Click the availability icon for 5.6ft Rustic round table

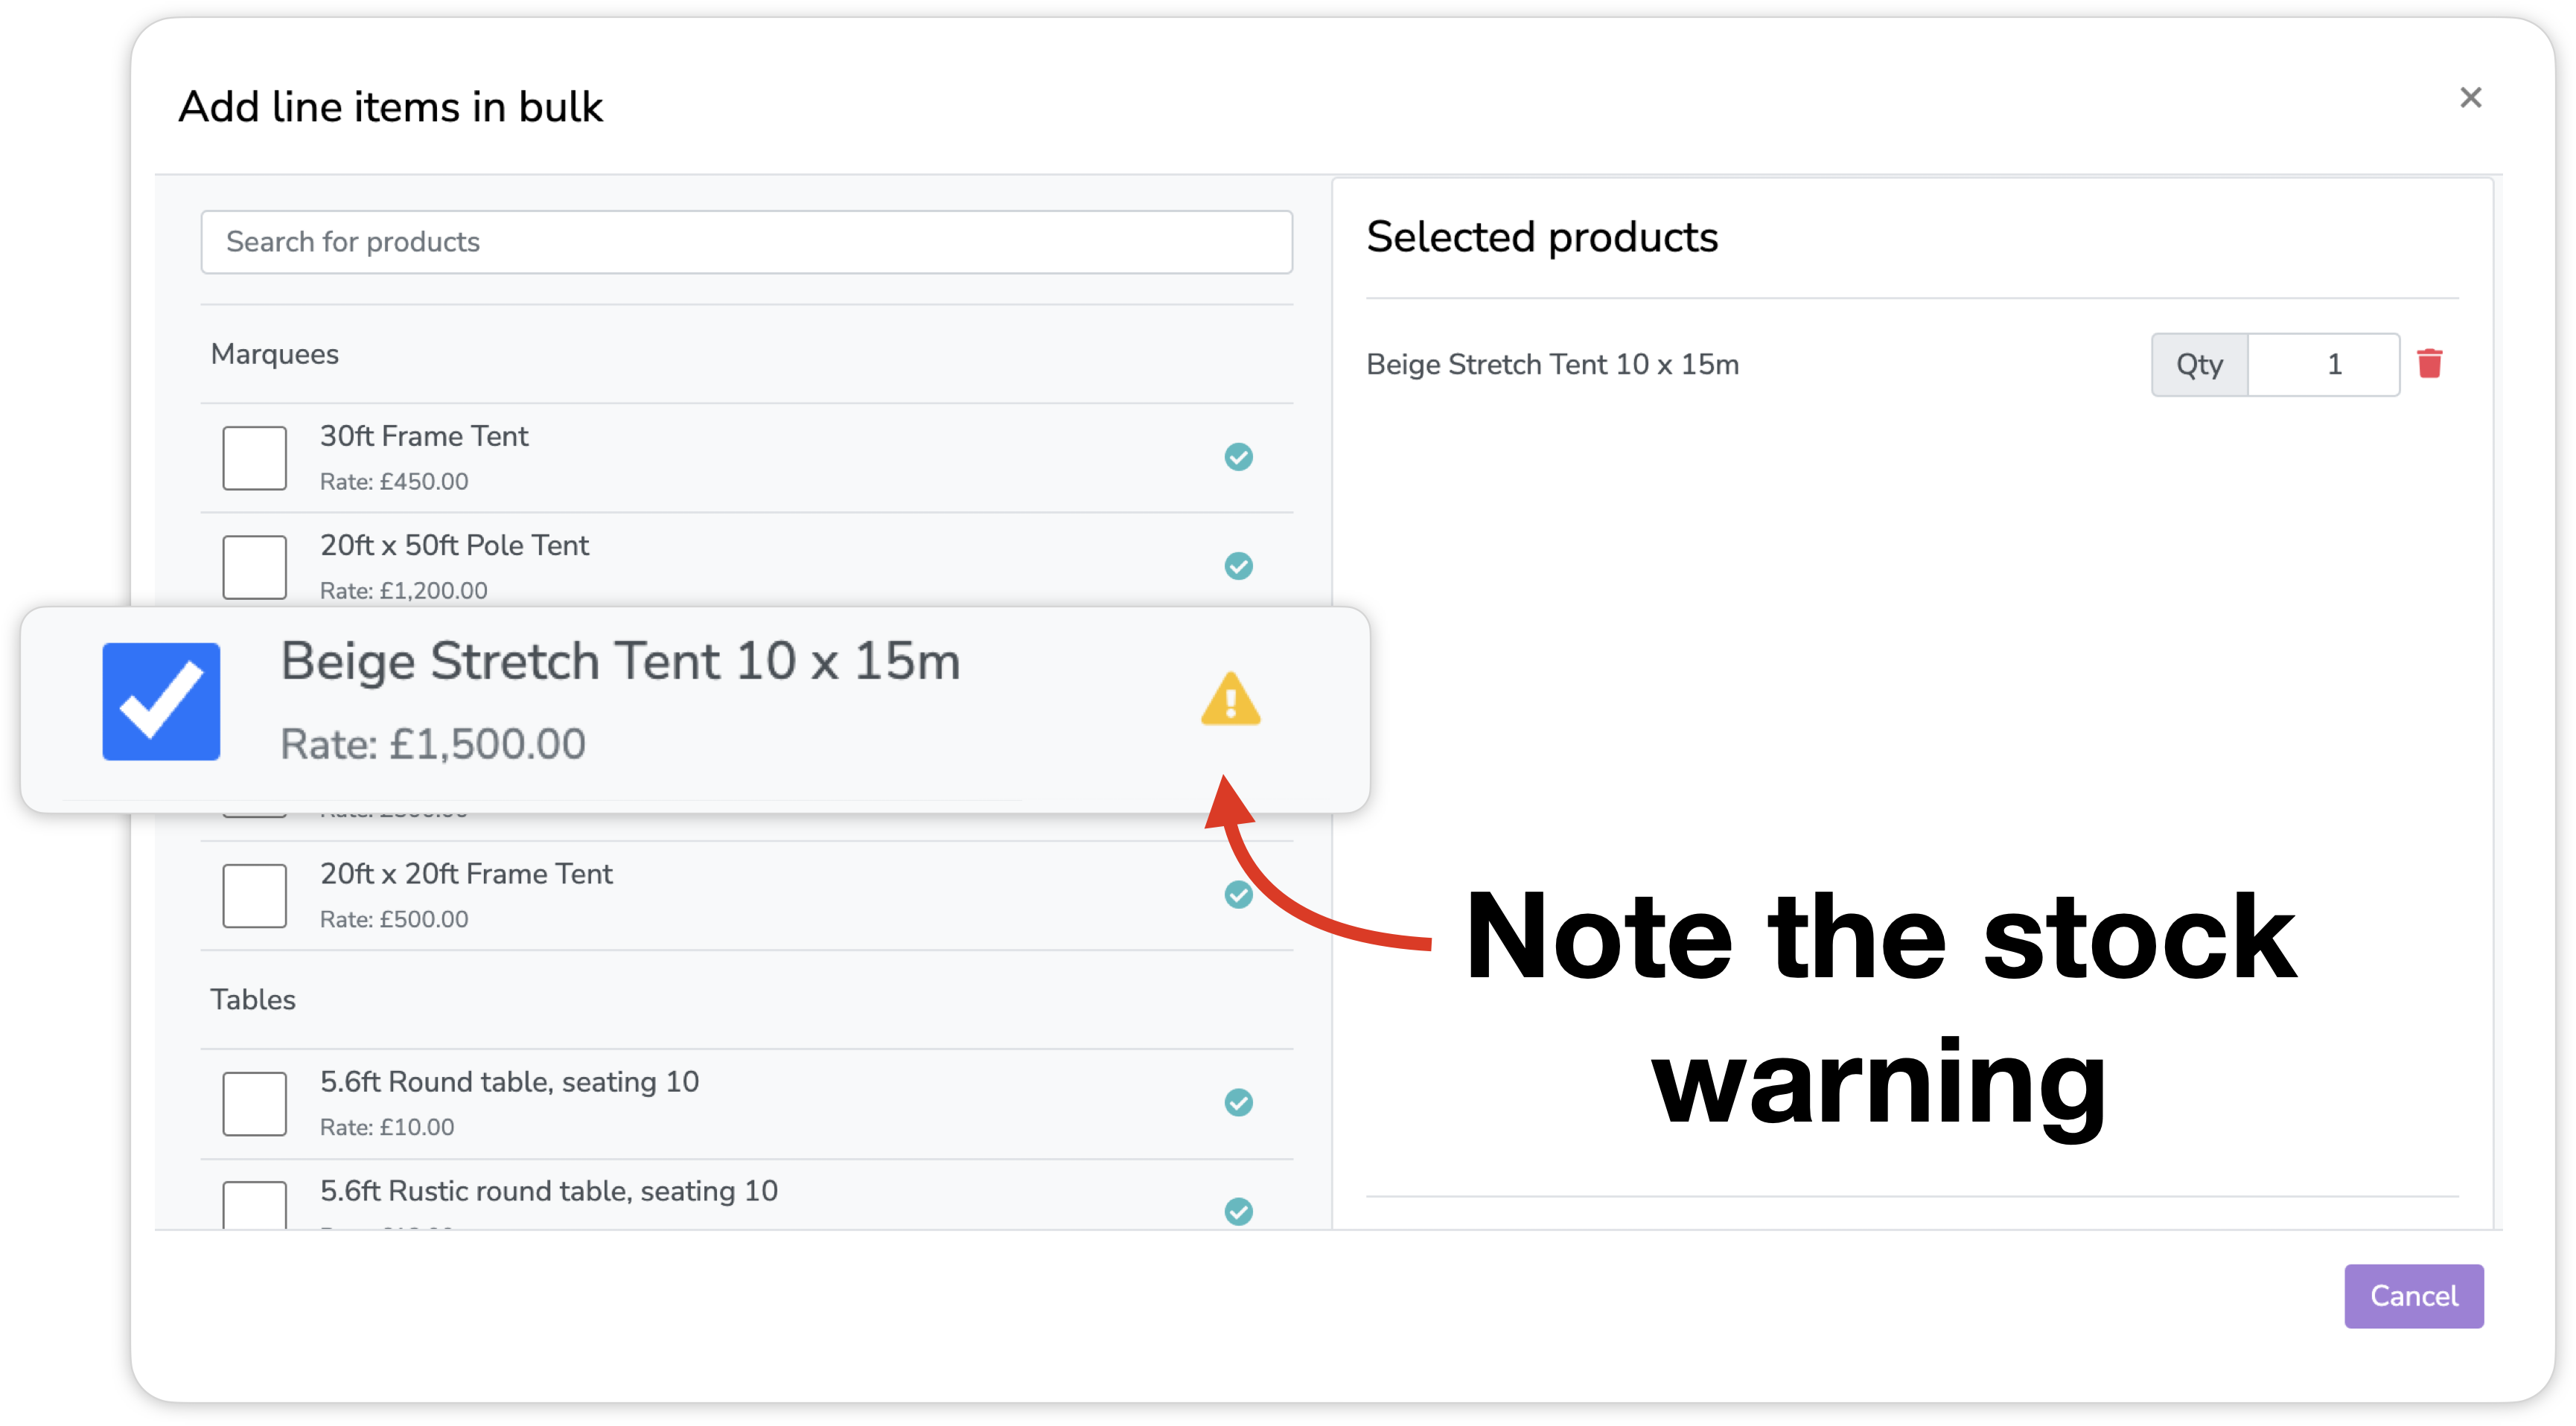pyautogui.click(x=1239, y=1211)
